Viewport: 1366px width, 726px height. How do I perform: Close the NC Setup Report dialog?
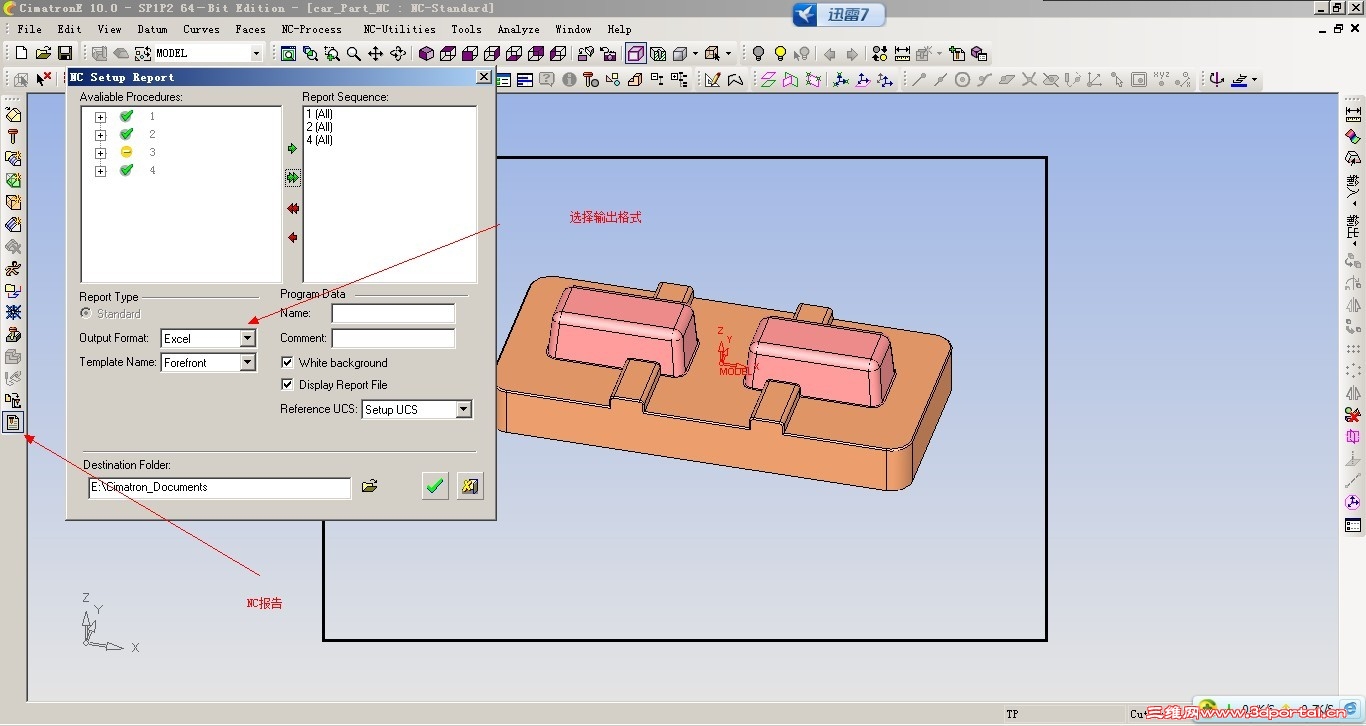484,77
